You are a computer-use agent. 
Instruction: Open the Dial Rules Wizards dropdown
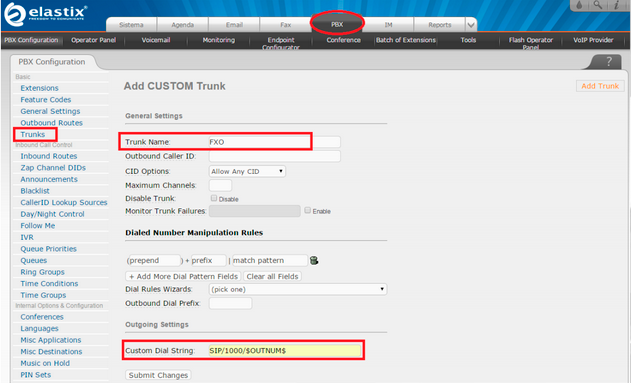coord(298,289)
